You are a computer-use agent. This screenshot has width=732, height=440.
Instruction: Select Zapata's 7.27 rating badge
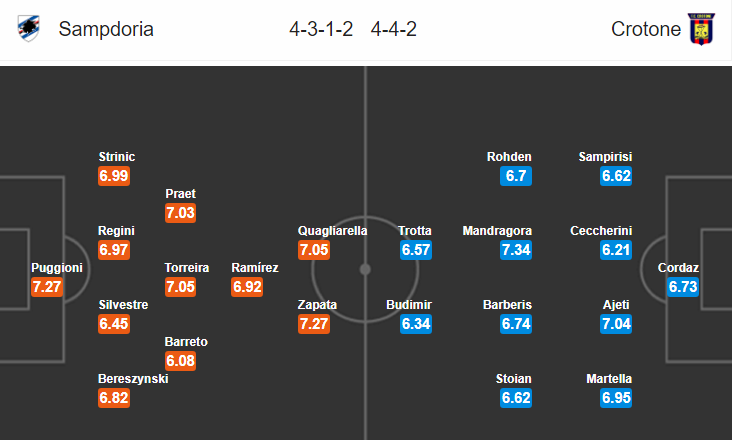point(314,323)
